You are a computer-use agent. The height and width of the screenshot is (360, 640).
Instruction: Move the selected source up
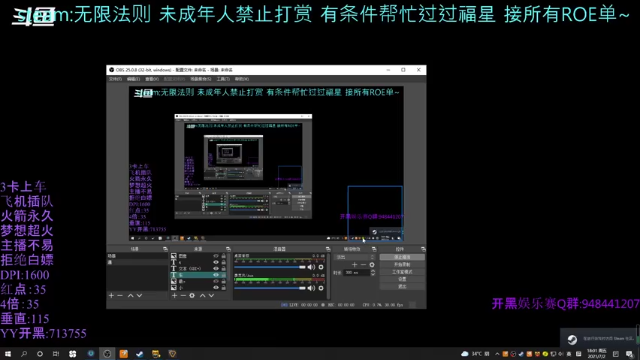(202, 295)
